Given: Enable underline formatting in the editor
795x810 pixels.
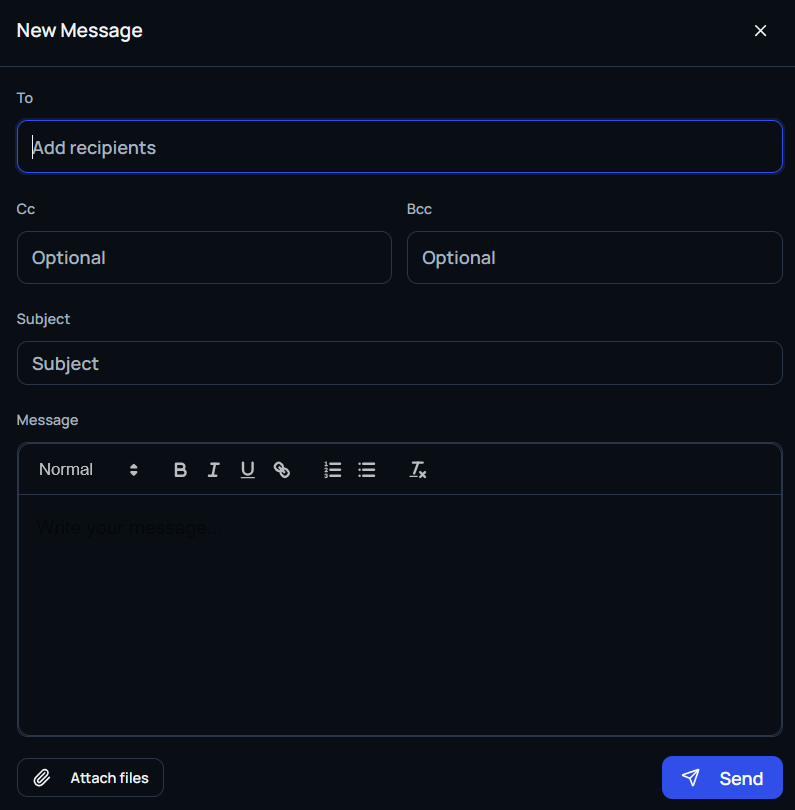Looking at the screenshot, I should coord(247,470).
